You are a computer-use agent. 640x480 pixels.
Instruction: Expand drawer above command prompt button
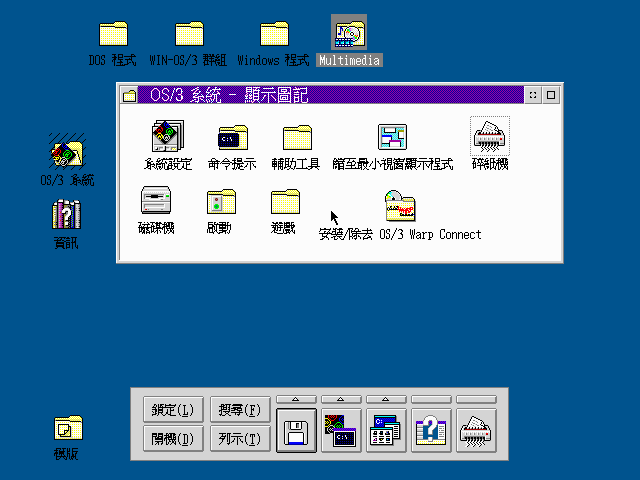tap(341, 399)
